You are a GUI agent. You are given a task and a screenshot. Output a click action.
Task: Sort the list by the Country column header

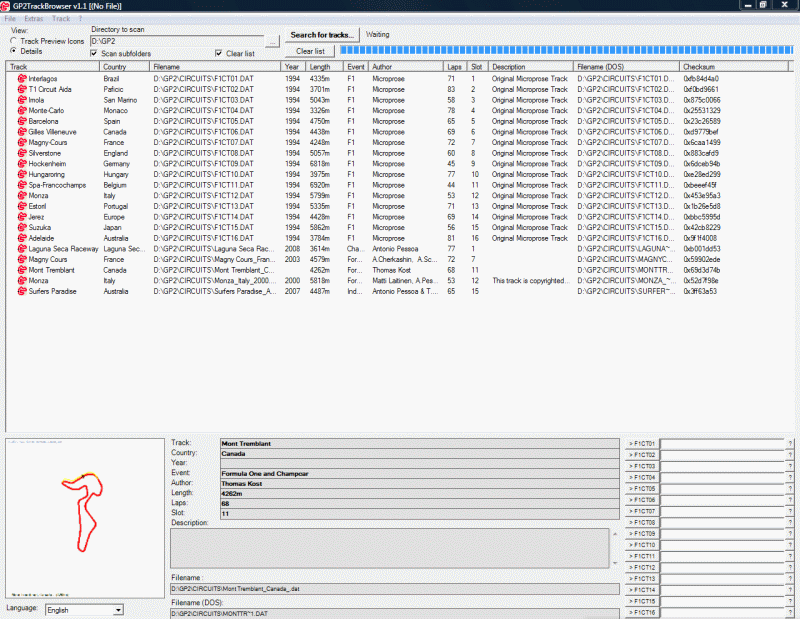tap(124, 67)
